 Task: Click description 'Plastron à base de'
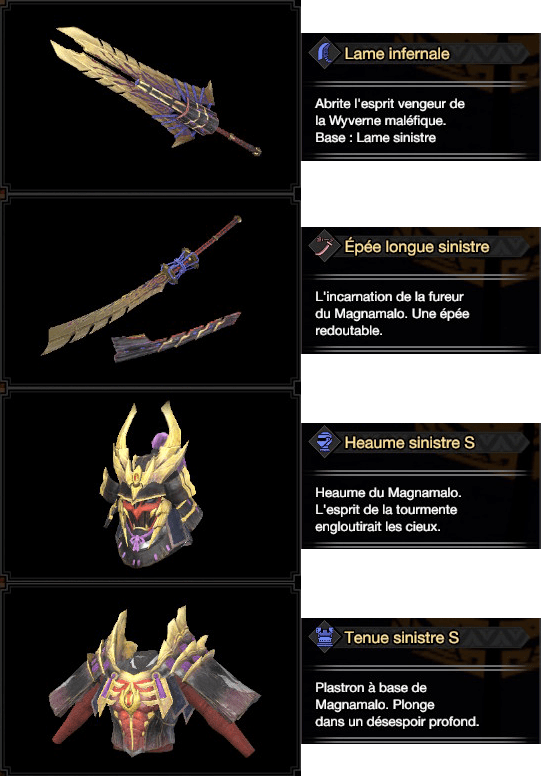click(371, 688)
